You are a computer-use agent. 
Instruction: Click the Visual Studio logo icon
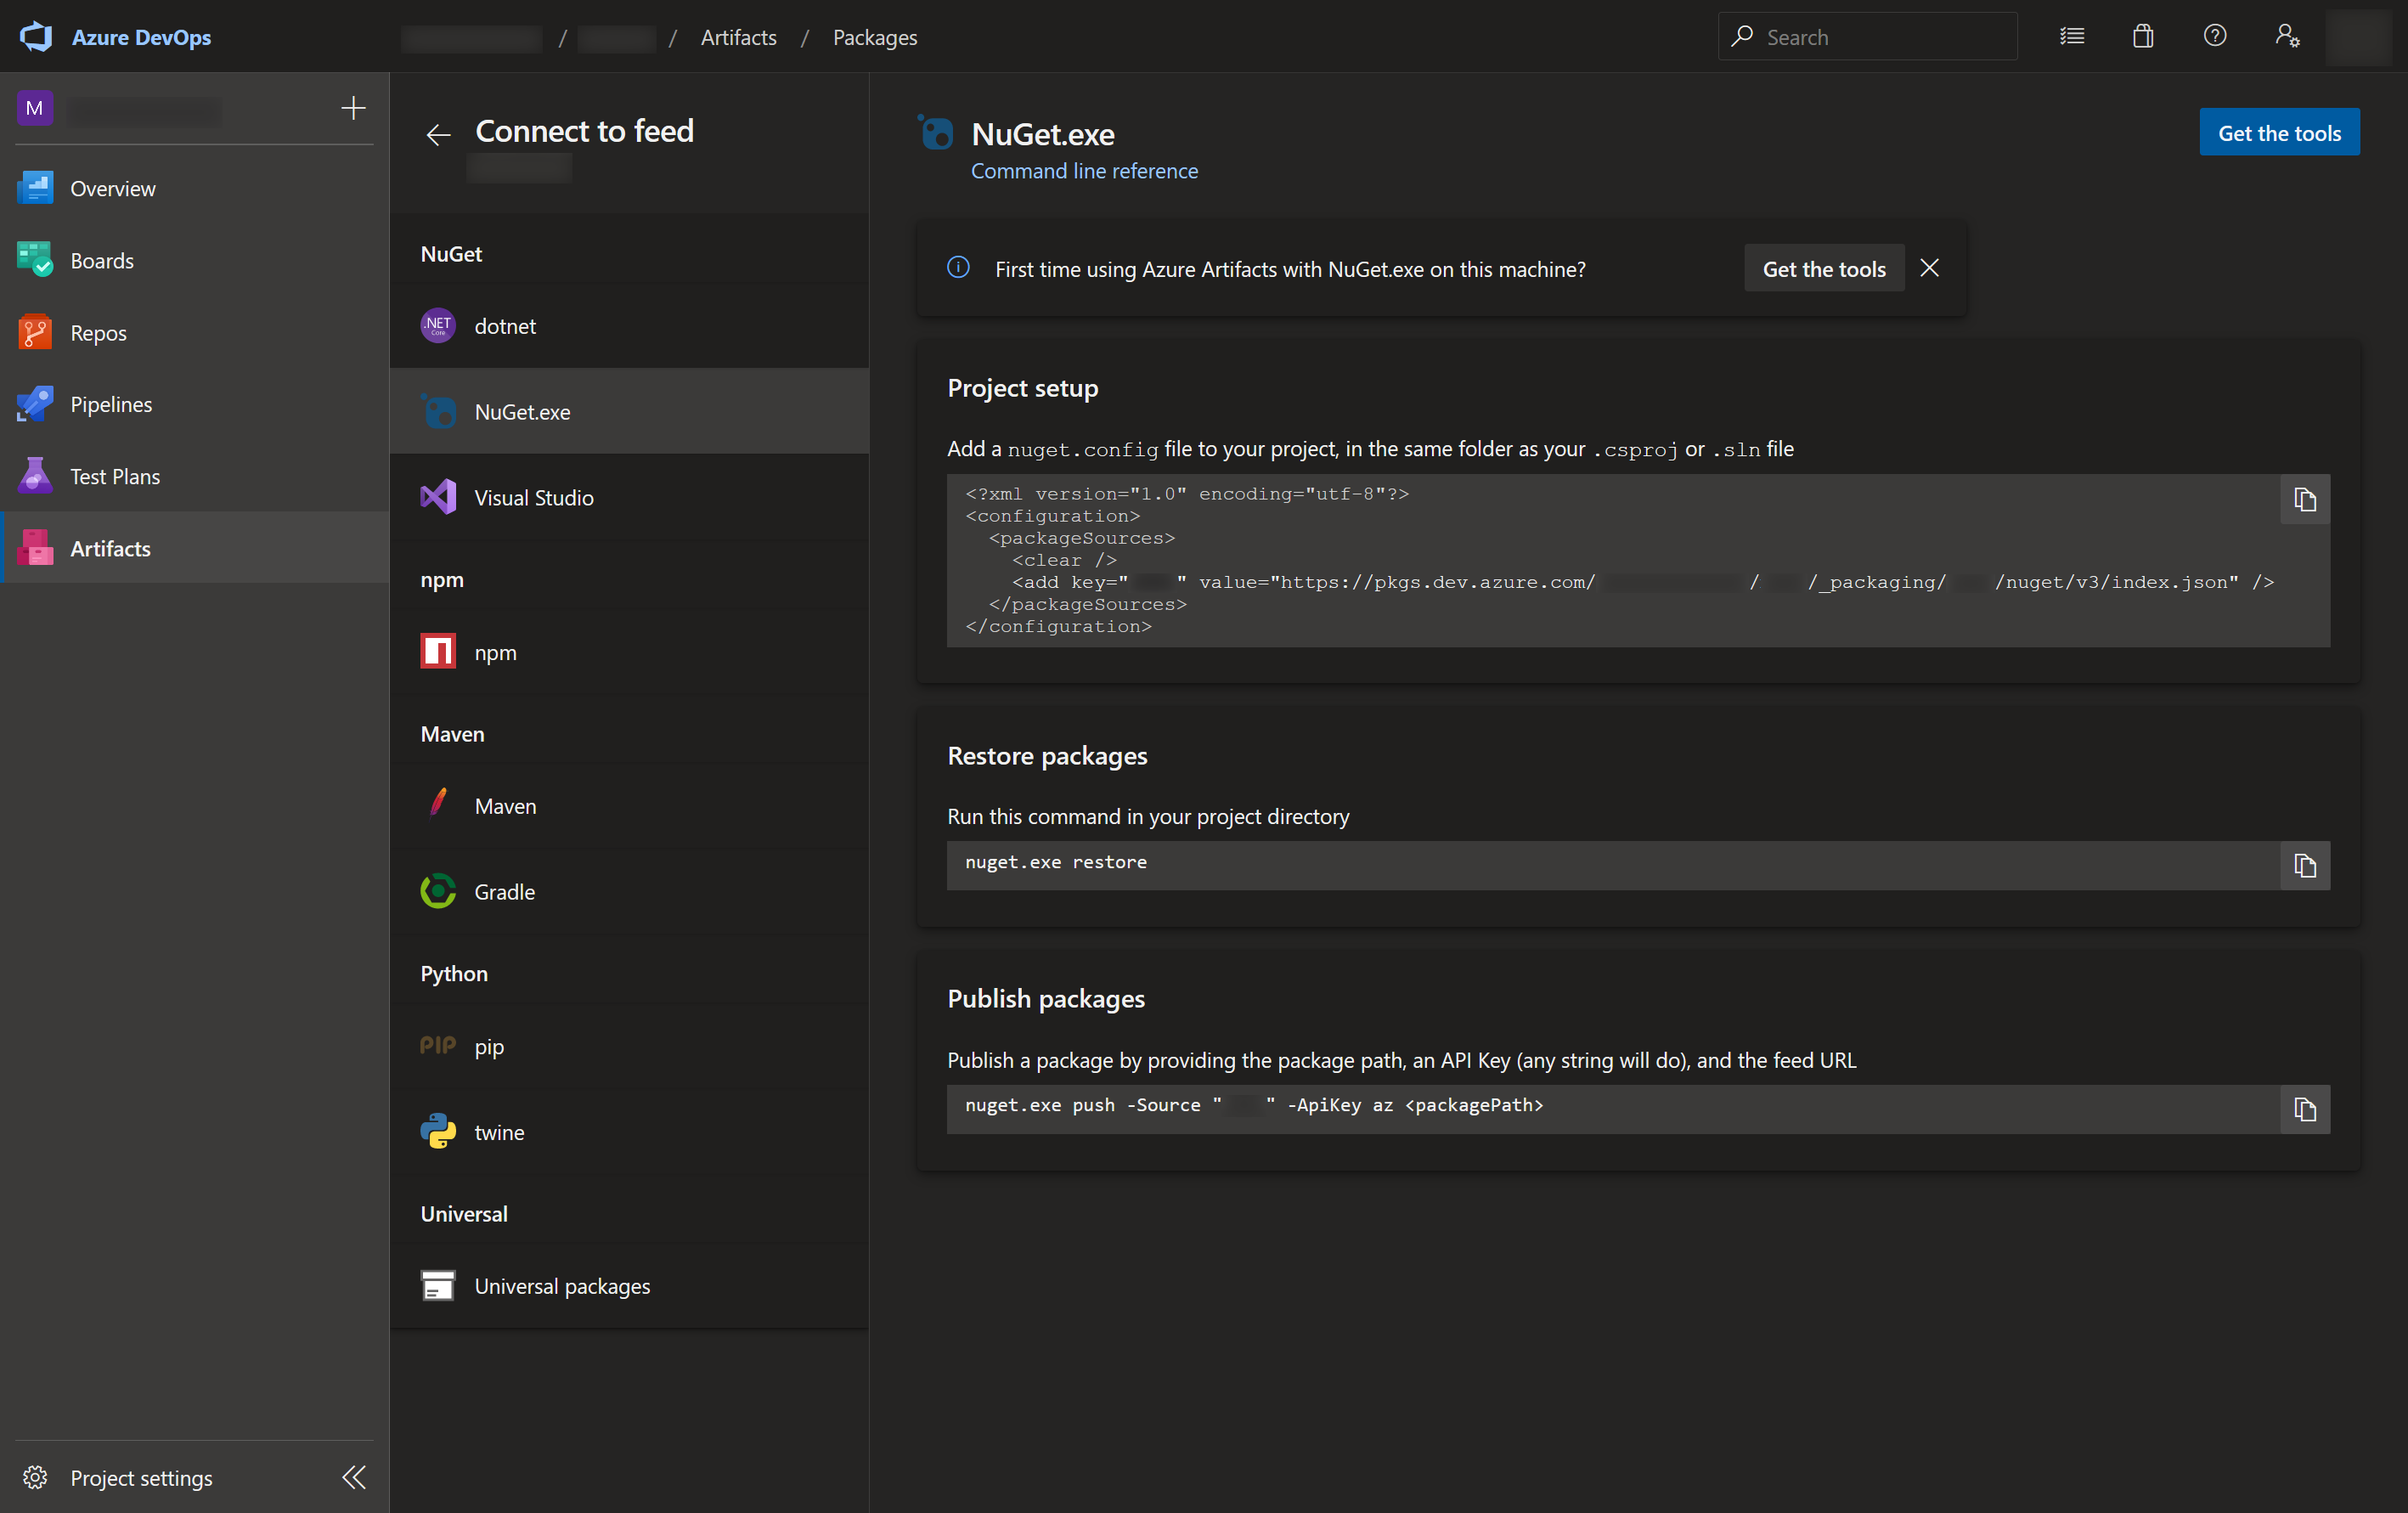click(x=438, y=497)
